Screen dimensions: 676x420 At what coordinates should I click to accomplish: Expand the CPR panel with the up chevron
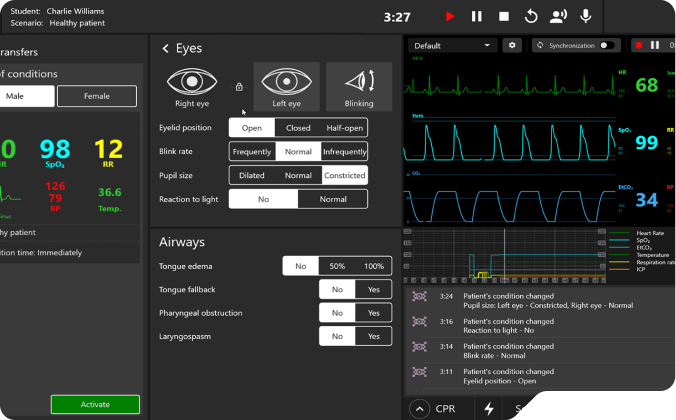coord(419,408)
